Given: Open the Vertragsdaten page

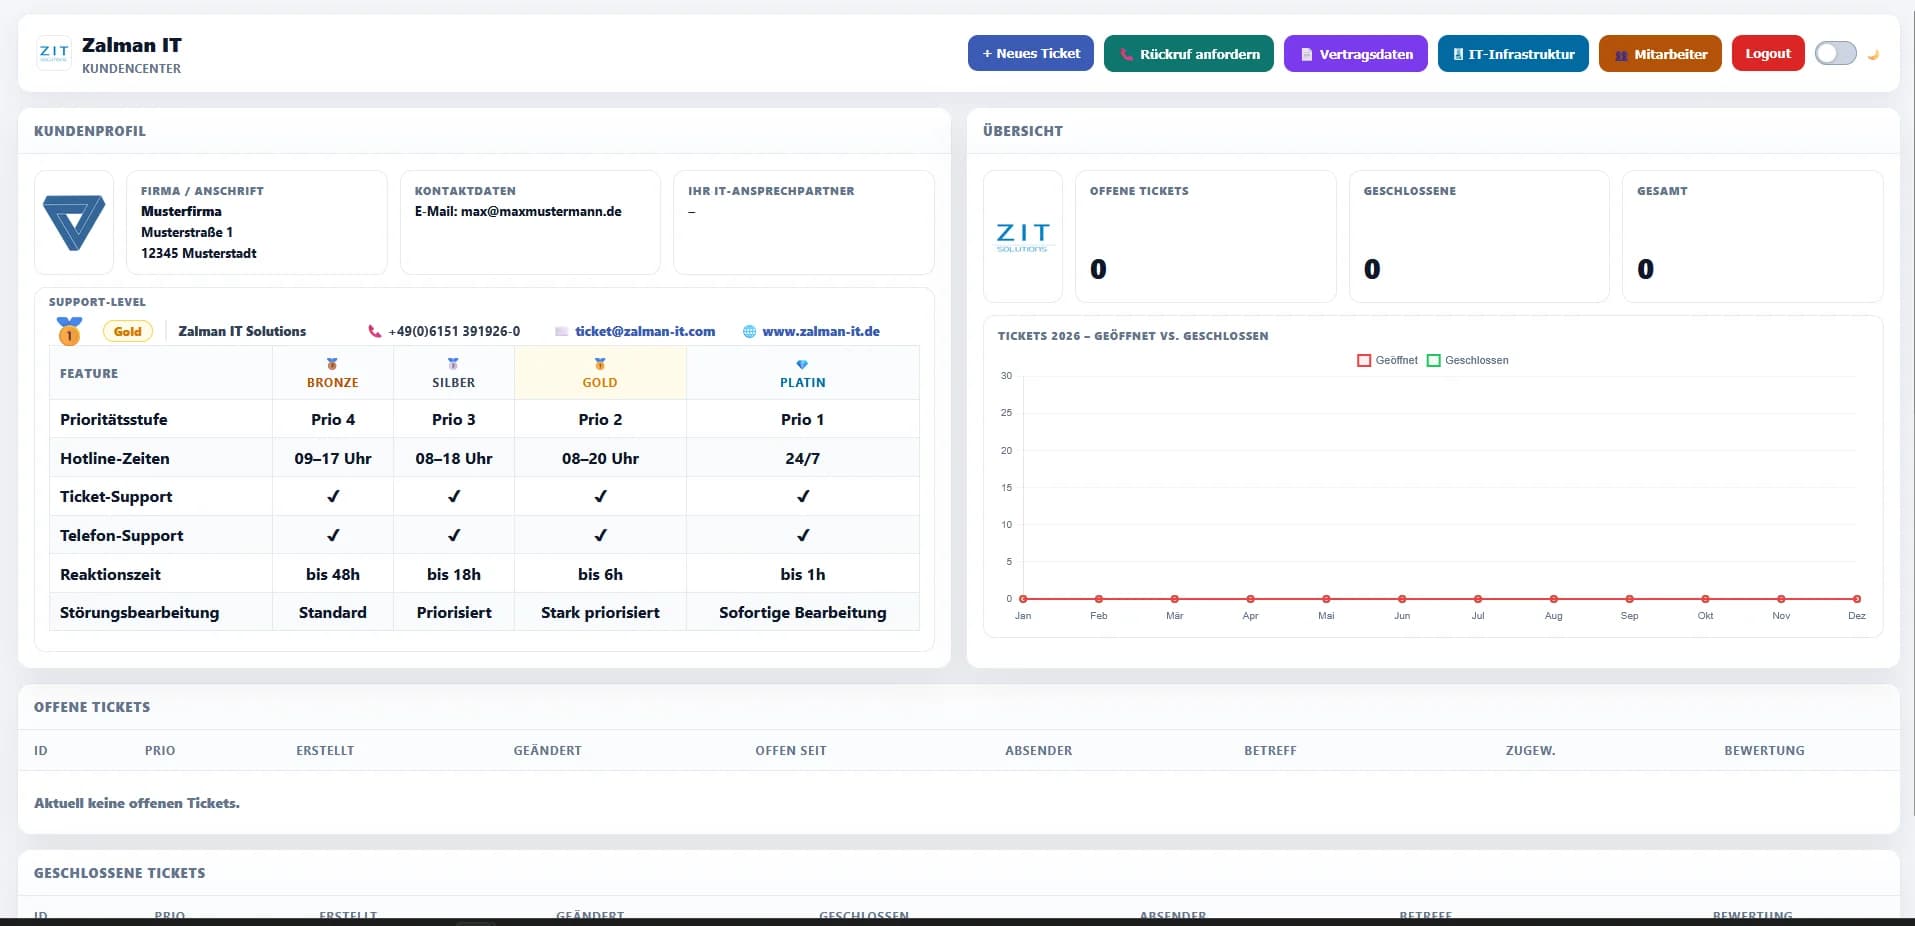Looking at the screenshot, I should point(1355,53).
